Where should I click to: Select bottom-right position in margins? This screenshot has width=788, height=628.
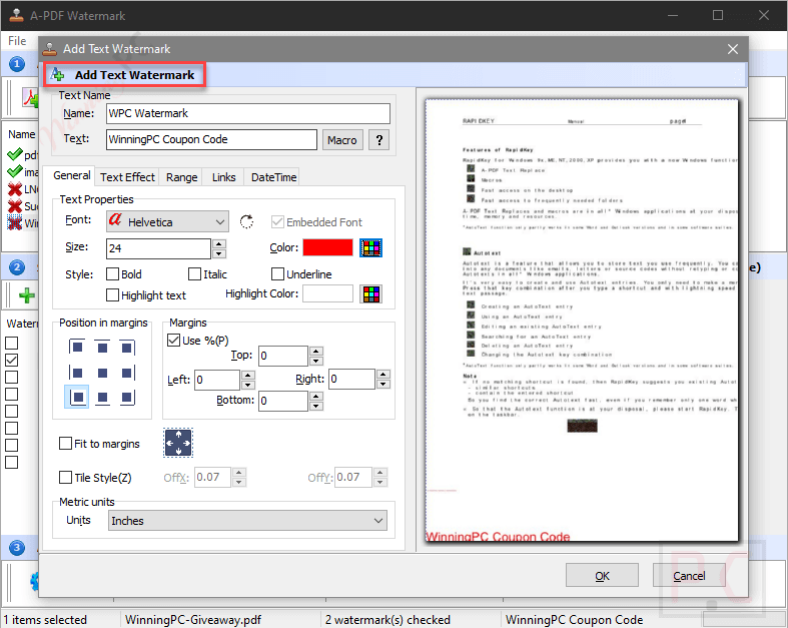click(x=127, y=397)
